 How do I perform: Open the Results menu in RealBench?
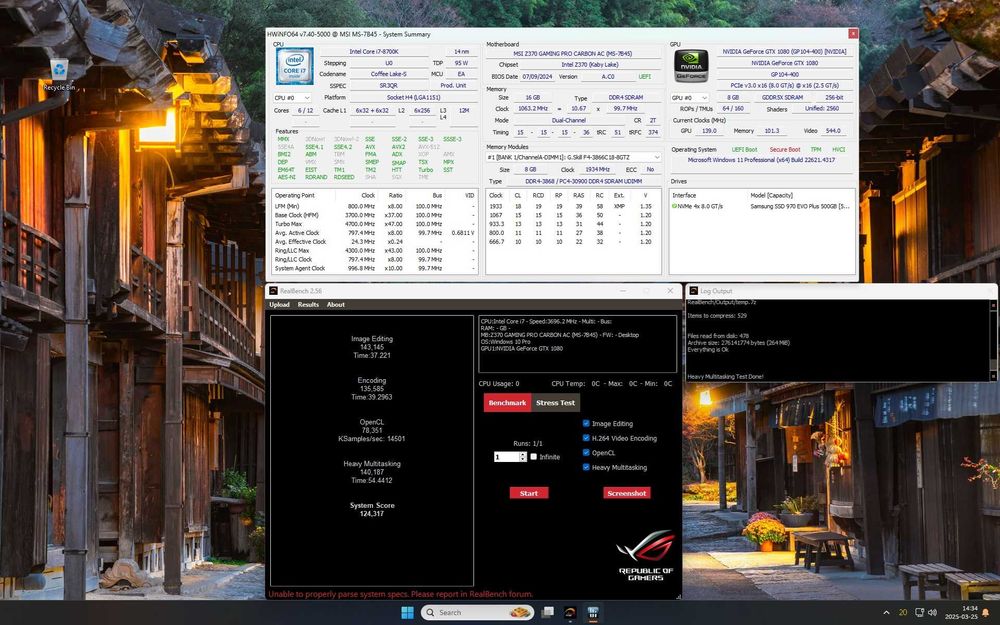[x=308, y=305]
